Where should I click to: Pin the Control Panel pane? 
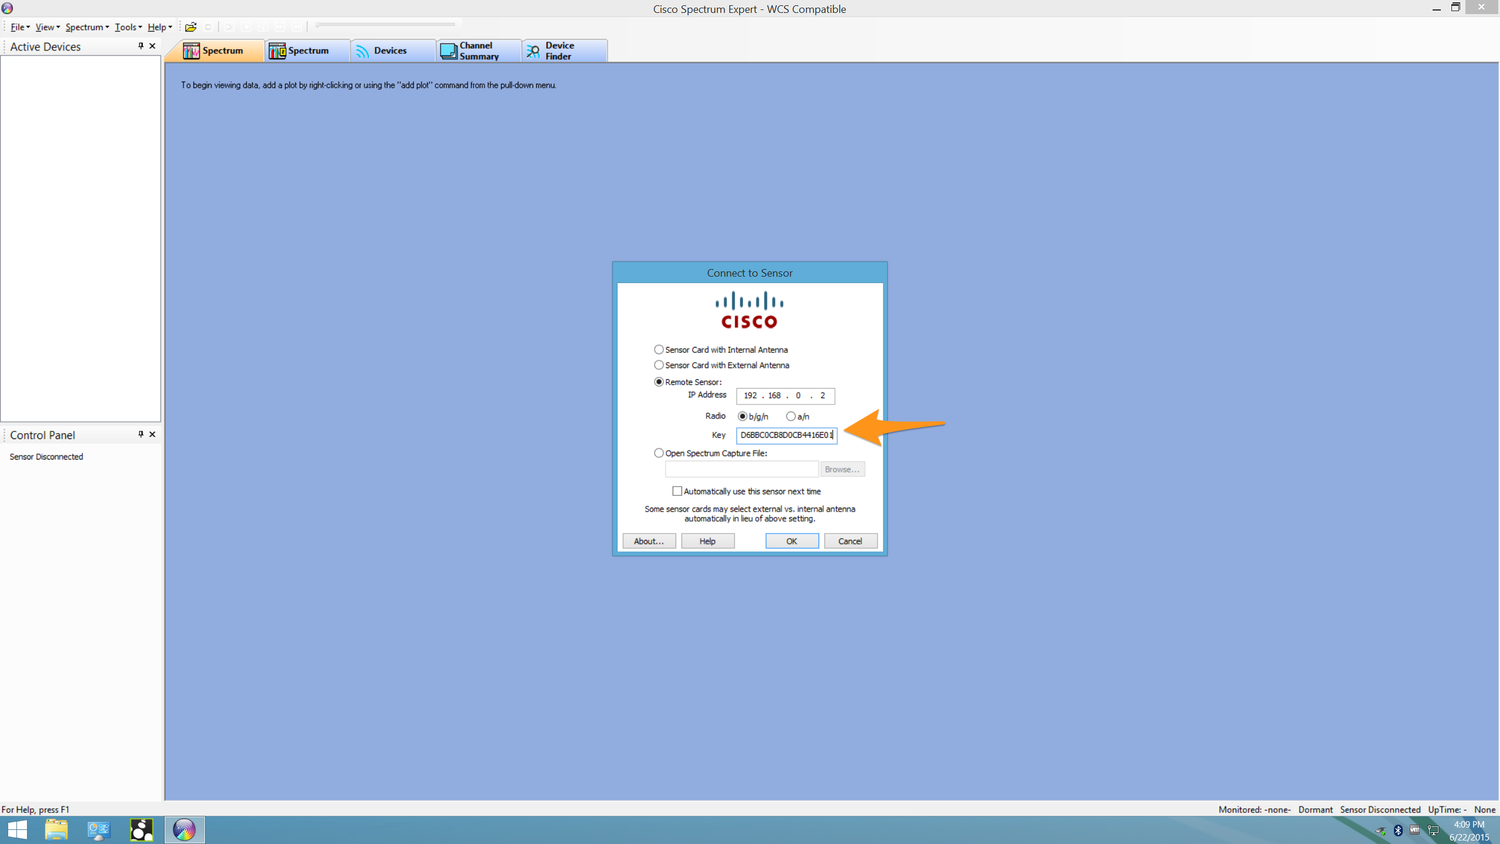(x=141, y=435)
